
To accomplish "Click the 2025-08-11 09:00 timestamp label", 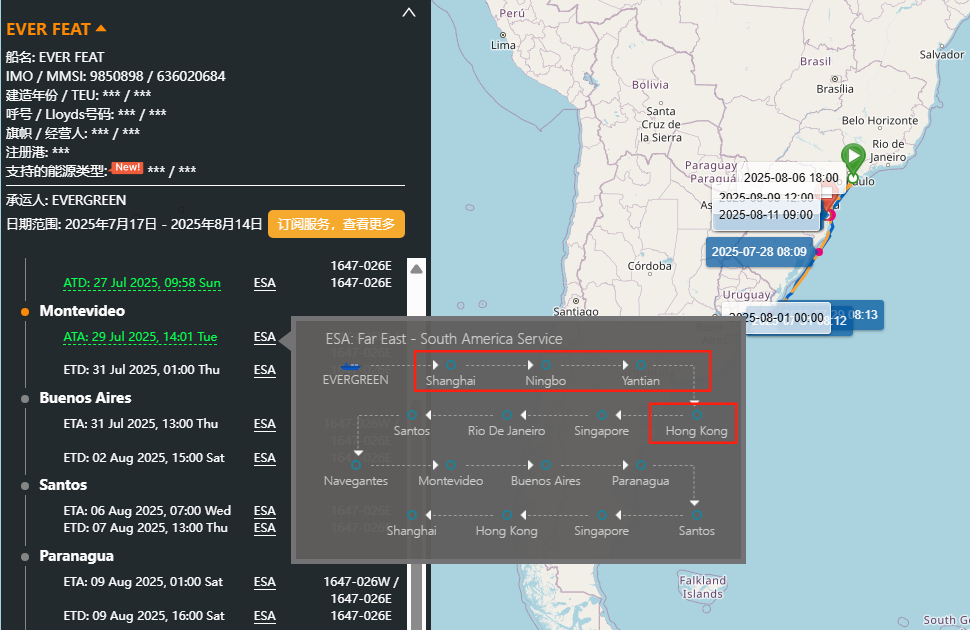I will pyautogui.click(x=766, y=214).
